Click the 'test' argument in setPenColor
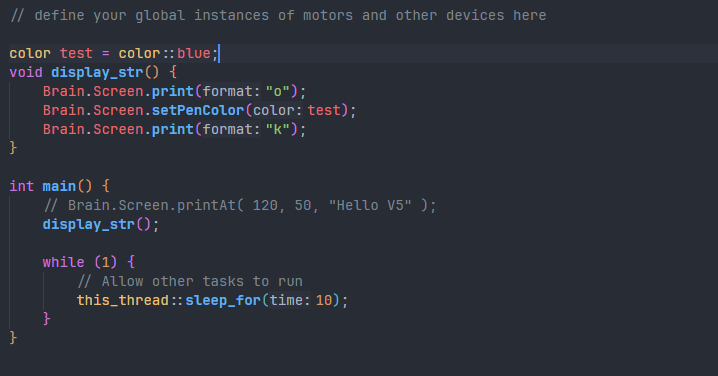The image size is (718, 376). pos(324,110)
